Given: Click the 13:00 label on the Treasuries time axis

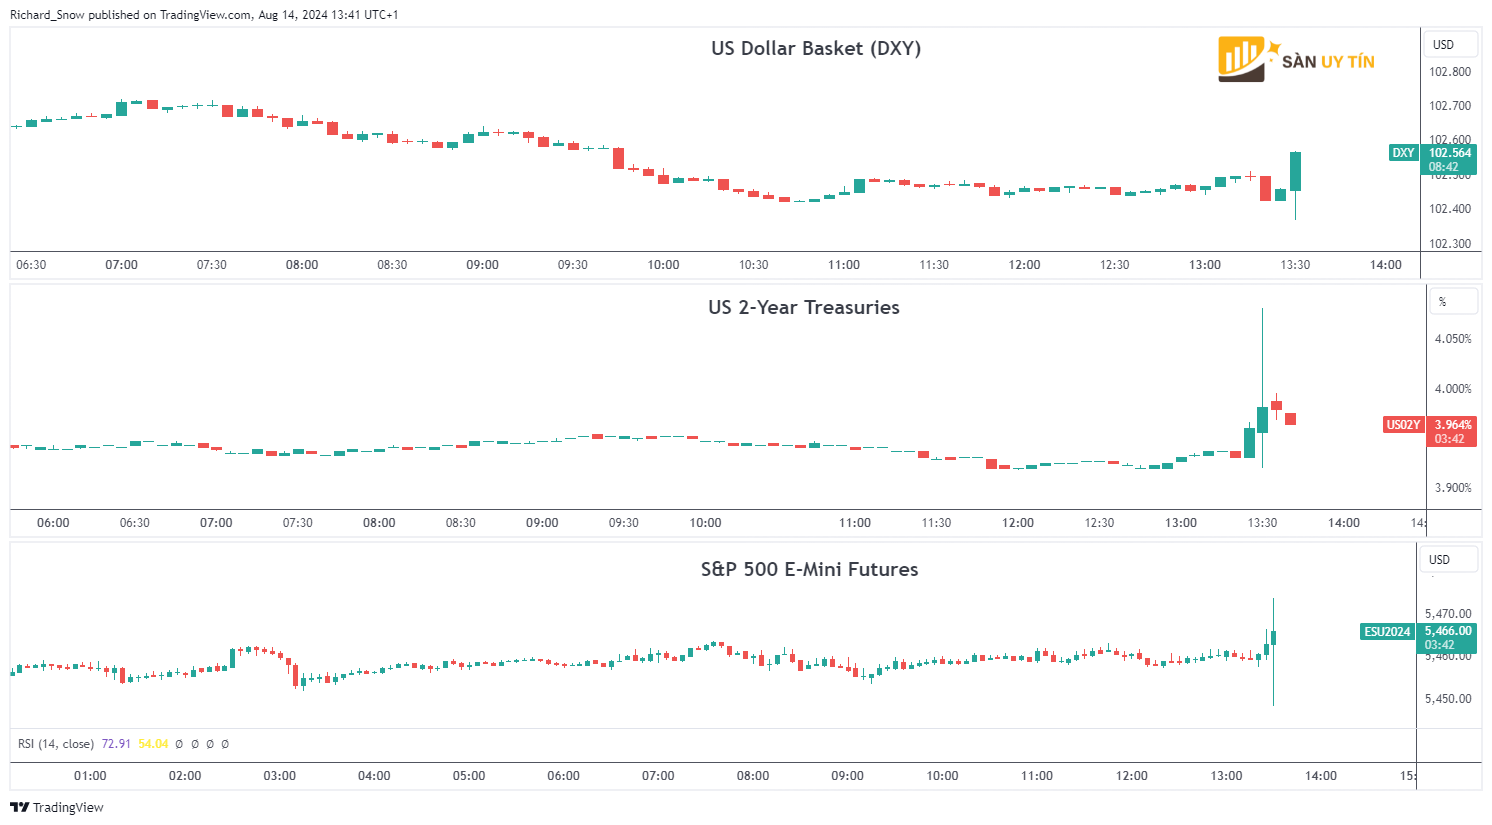Looking at the screenshot, I should click(x=1181, y=523).
